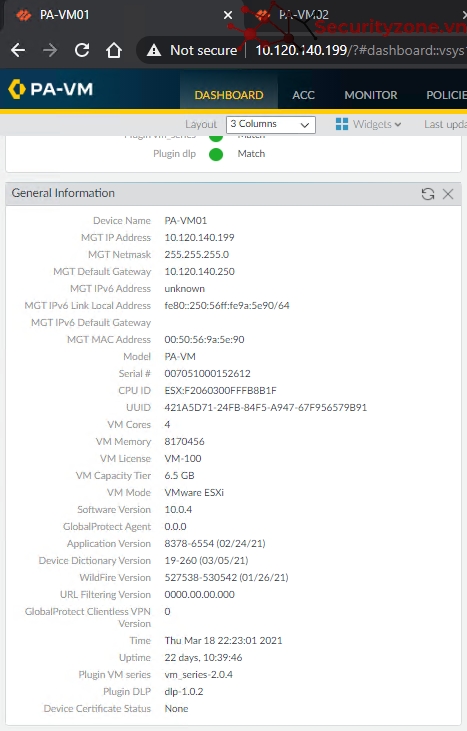Select Device Dictionary Version 19-260 (03/05/21)

[206, 561]
